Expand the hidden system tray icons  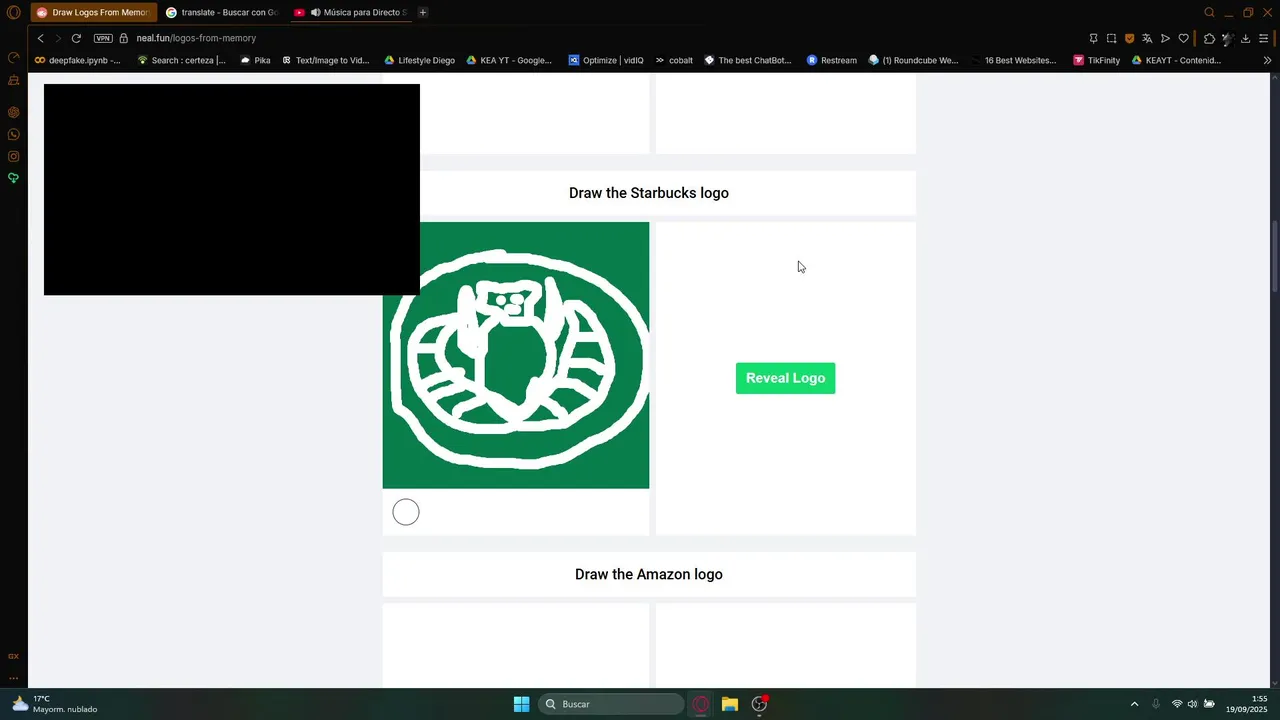pyautogui.click(x=1134, y=704)
